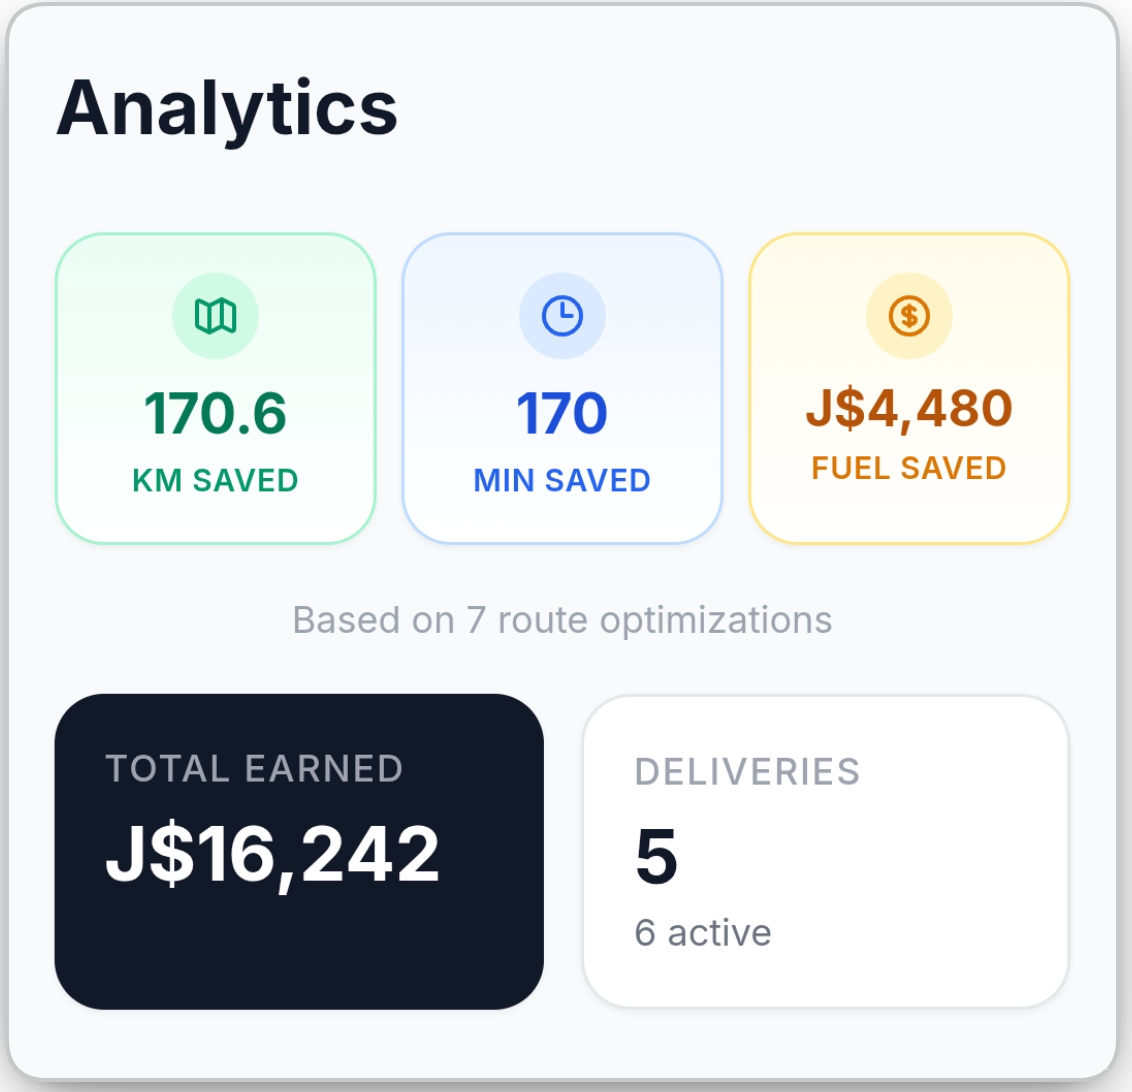Select the deliveries count 5
The height and width of the screenshot is (1092, 1132).
coord(656,858)
